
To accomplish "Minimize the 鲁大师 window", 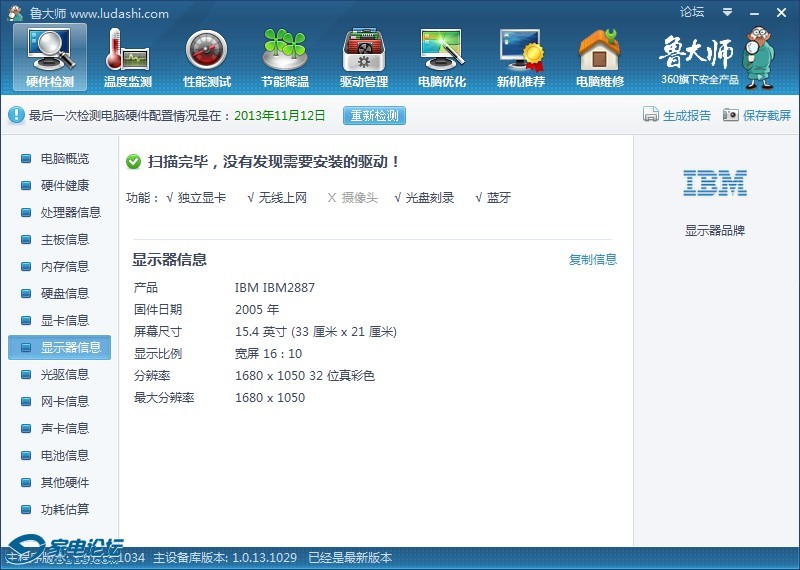I will click(x=755, y=12).
